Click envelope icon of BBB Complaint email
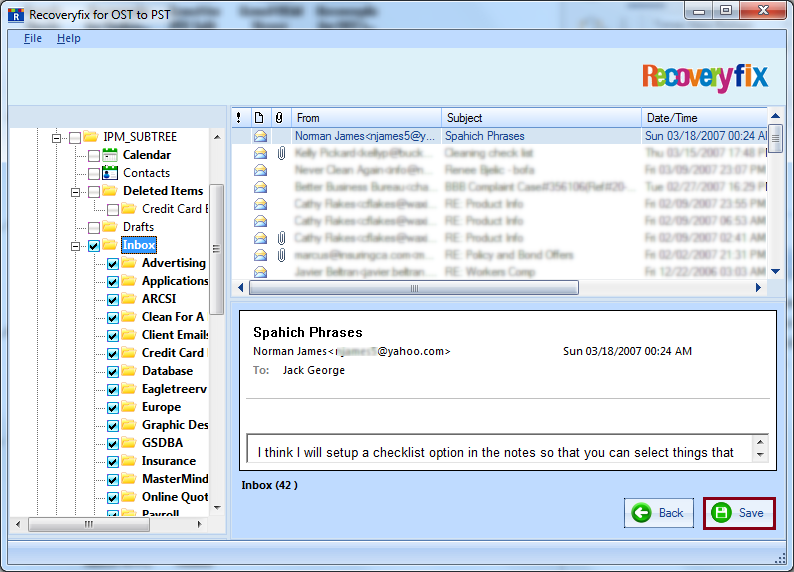 (x=261, y=187)
